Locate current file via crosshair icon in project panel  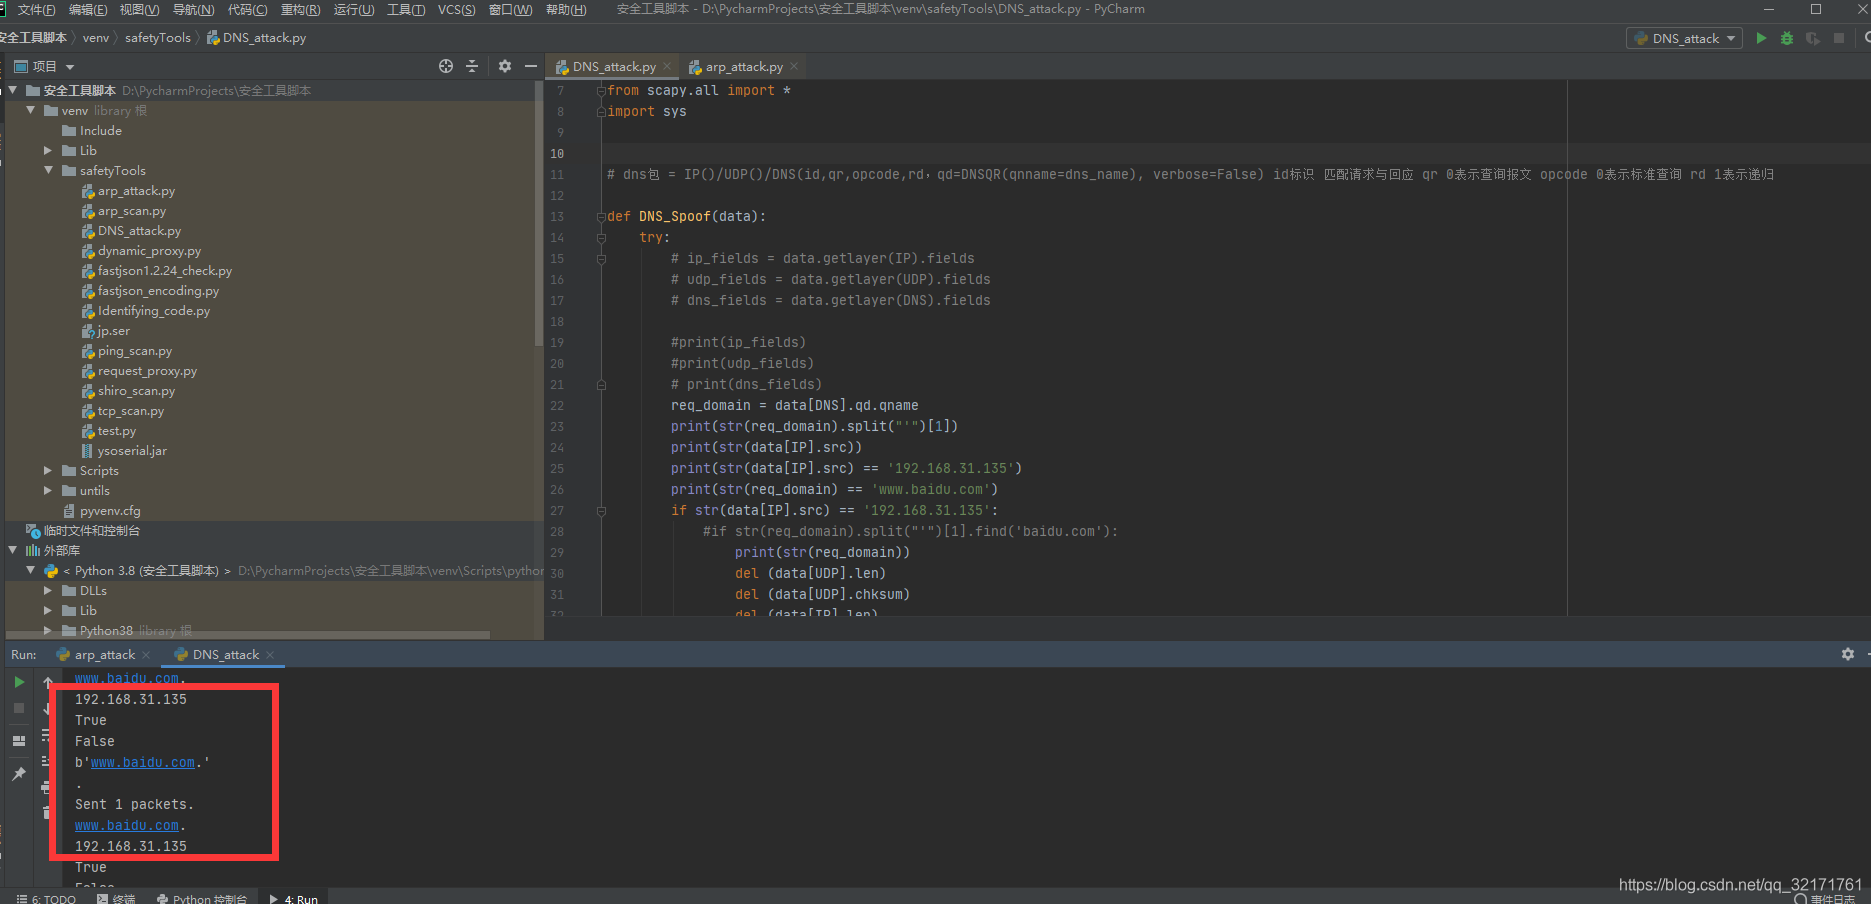point(446,66)
